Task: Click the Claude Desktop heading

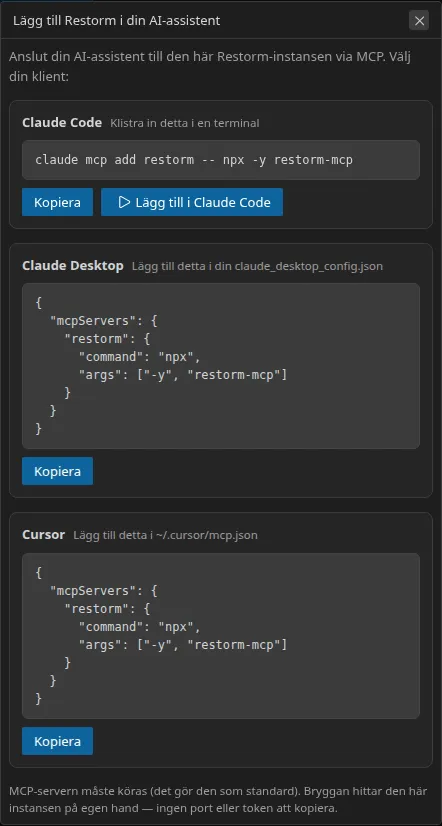Action: click(x=73, y=266)
